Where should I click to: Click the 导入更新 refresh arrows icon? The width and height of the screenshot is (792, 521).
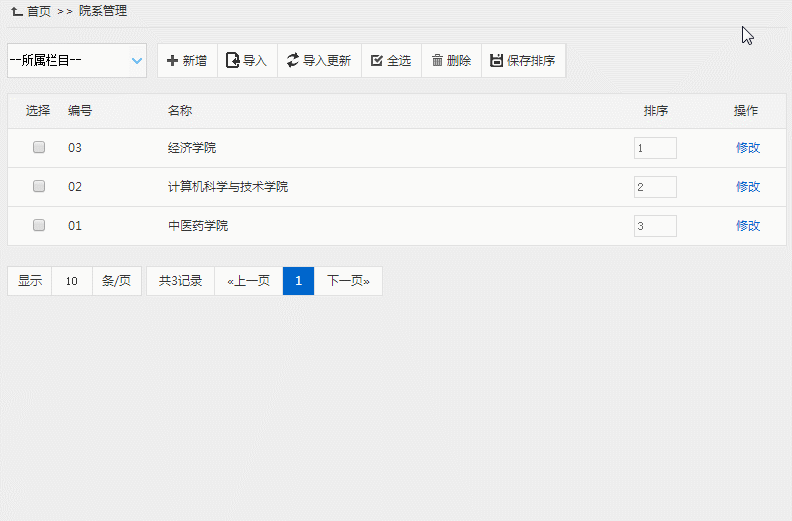point(292,61)
